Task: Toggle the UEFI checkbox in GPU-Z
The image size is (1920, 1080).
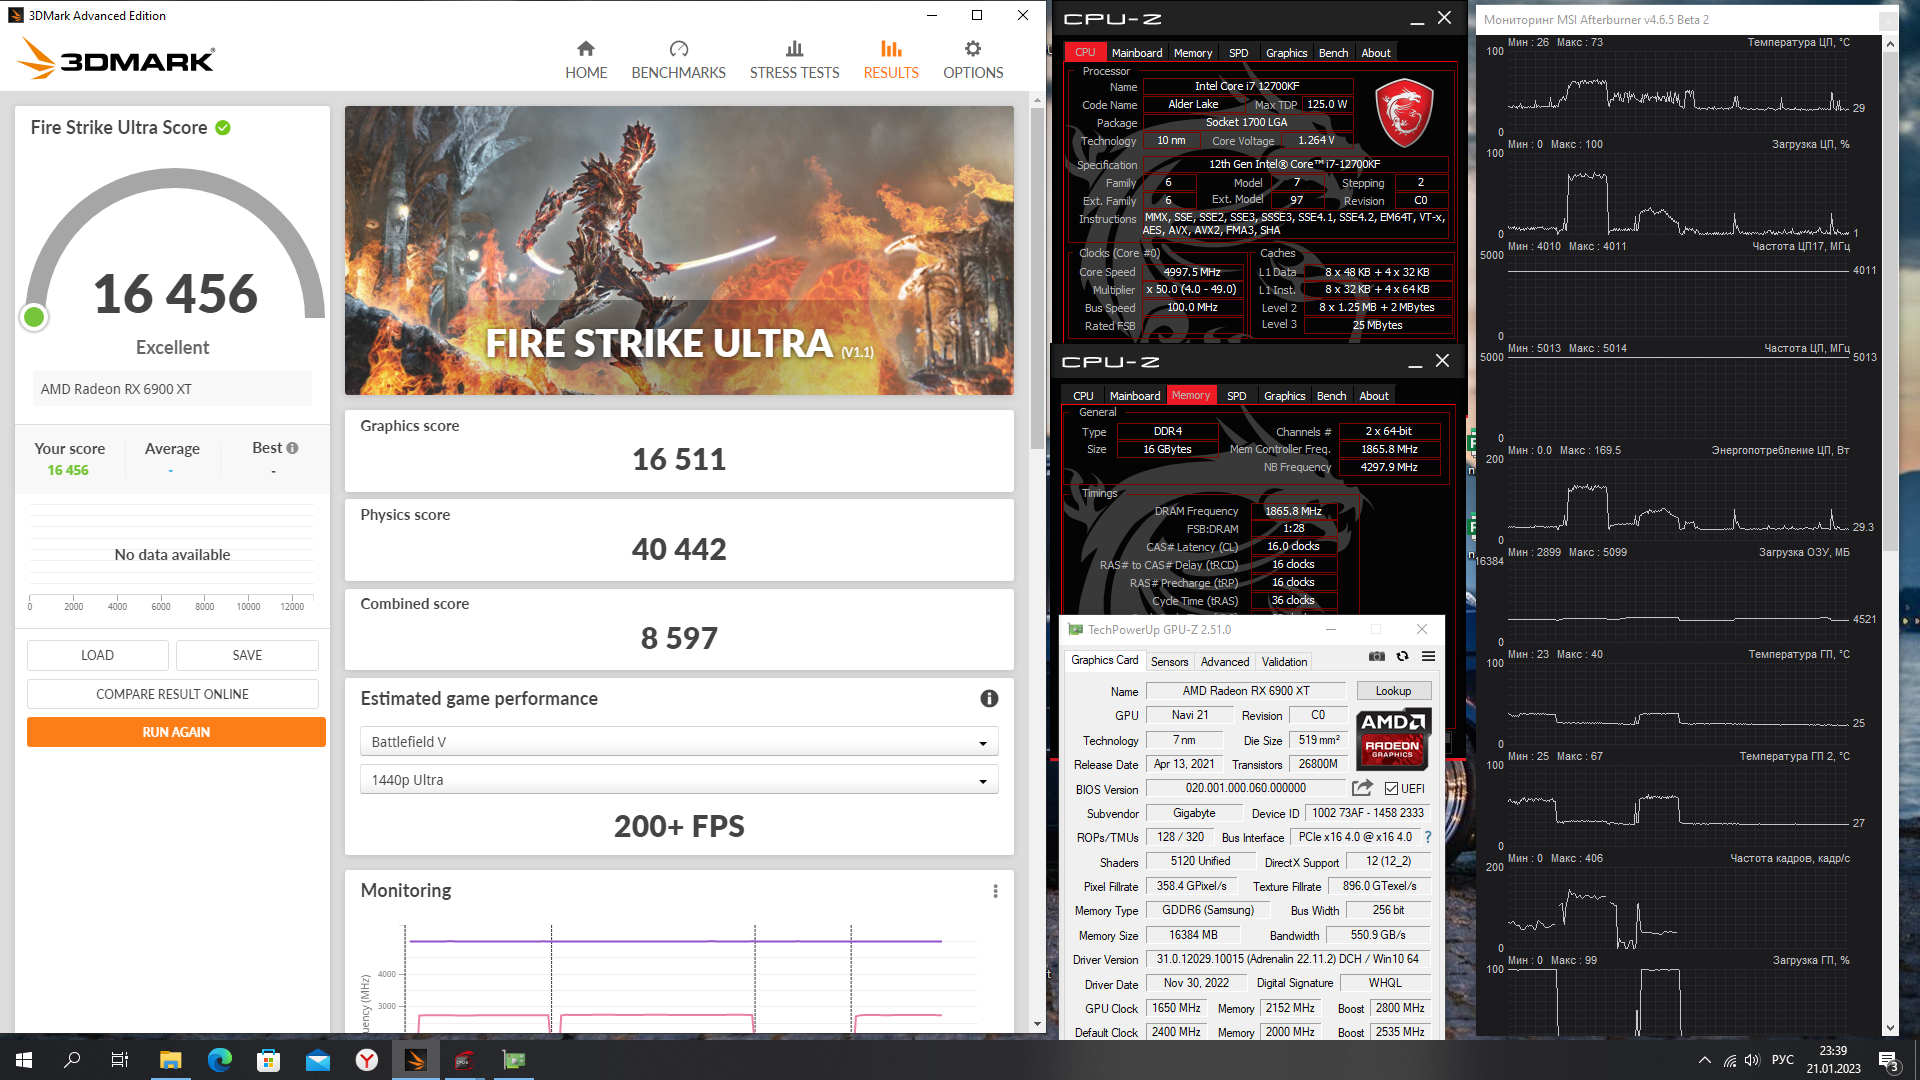Action: pyautogui.click(x=1391, y=789)
